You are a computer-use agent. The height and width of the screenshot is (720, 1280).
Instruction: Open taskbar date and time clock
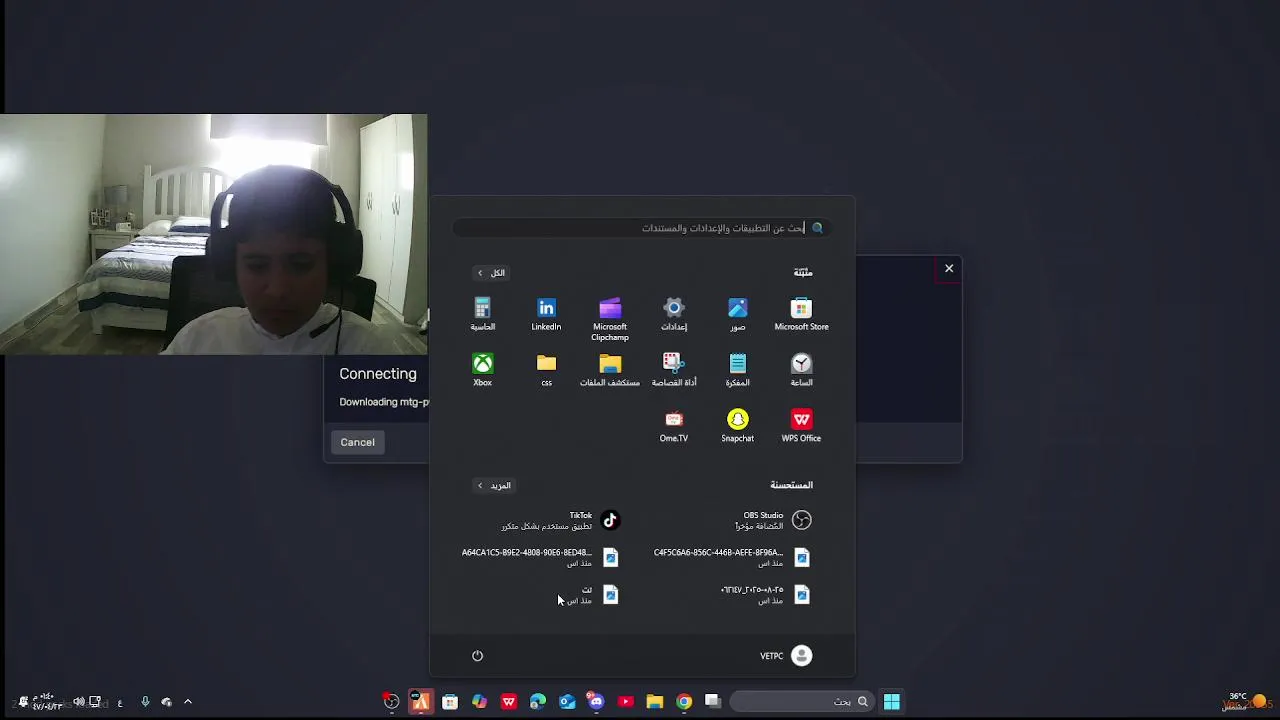(46, 702)
